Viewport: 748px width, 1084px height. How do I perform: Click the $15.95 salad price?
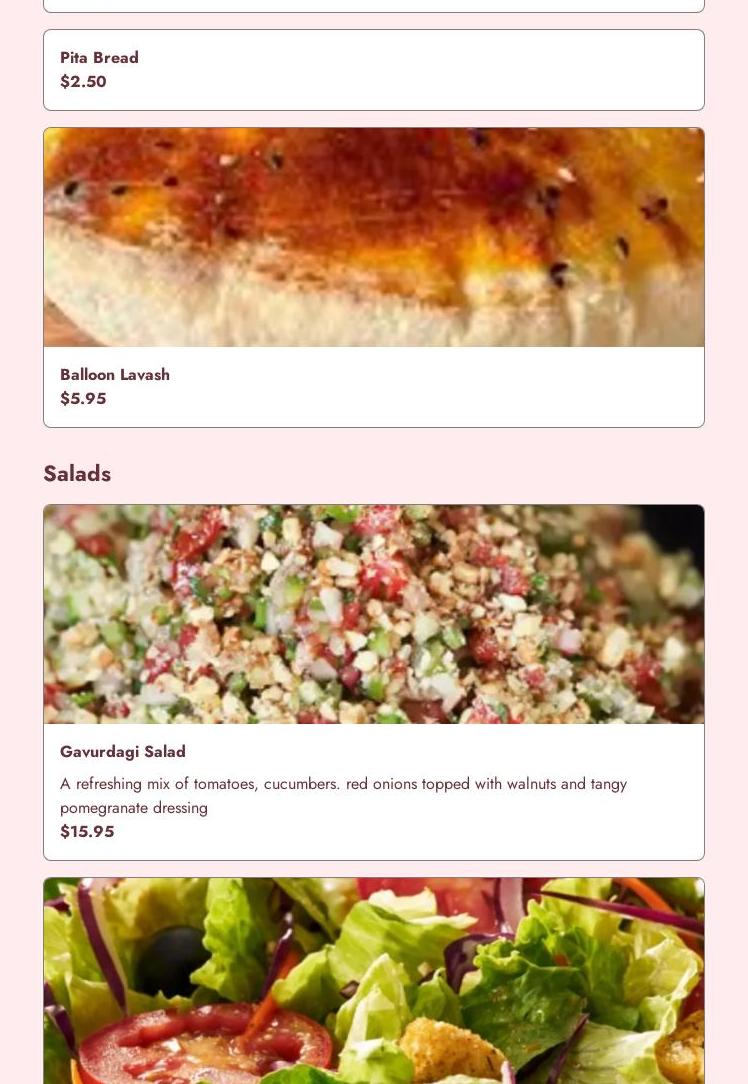tap(87, 832)
